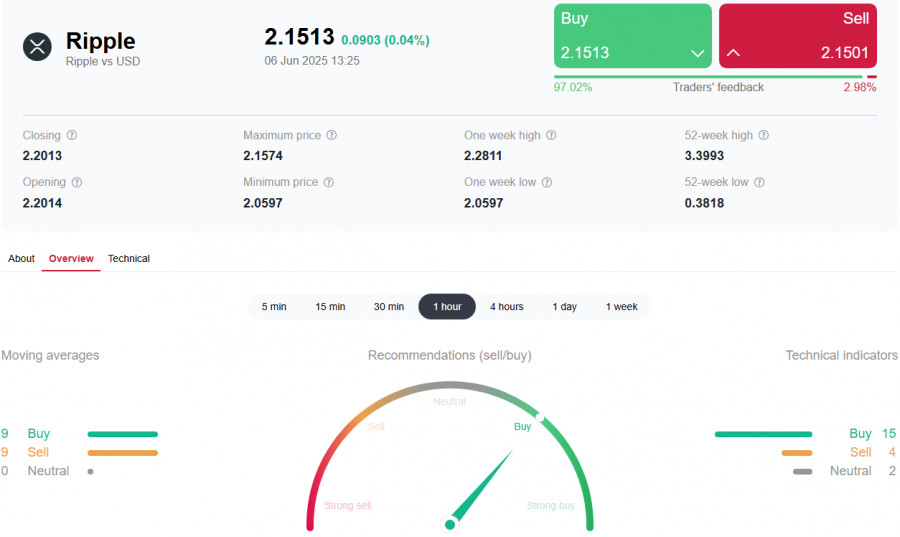Select the 15 min timeframe

pyautogui.click(x=330, y=307)
